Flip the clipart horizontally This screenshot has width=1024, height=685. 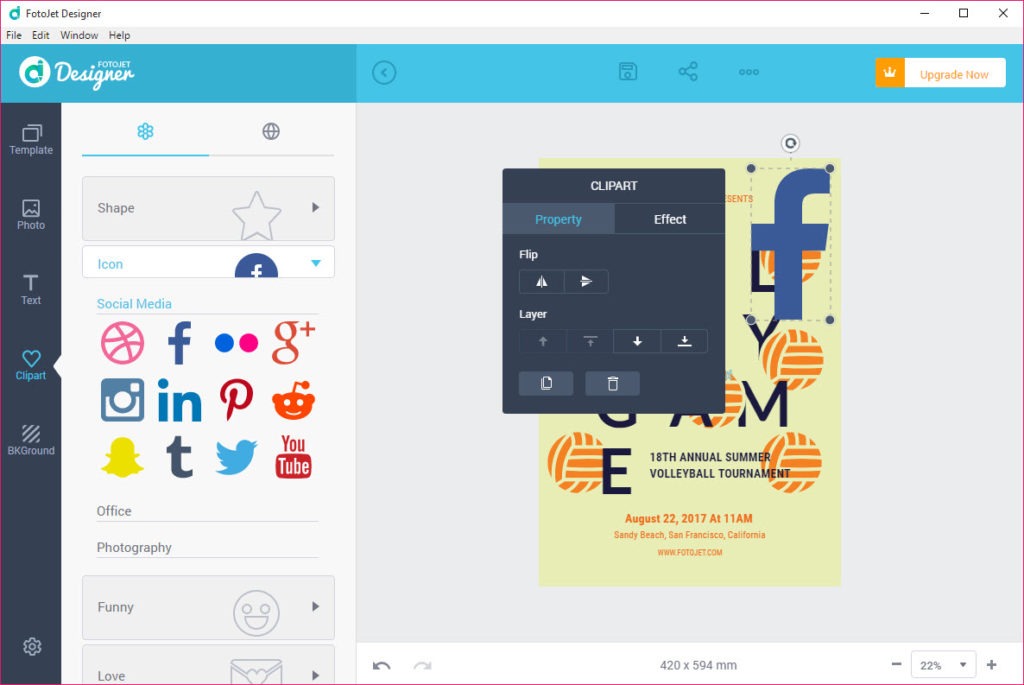point(541,281)
